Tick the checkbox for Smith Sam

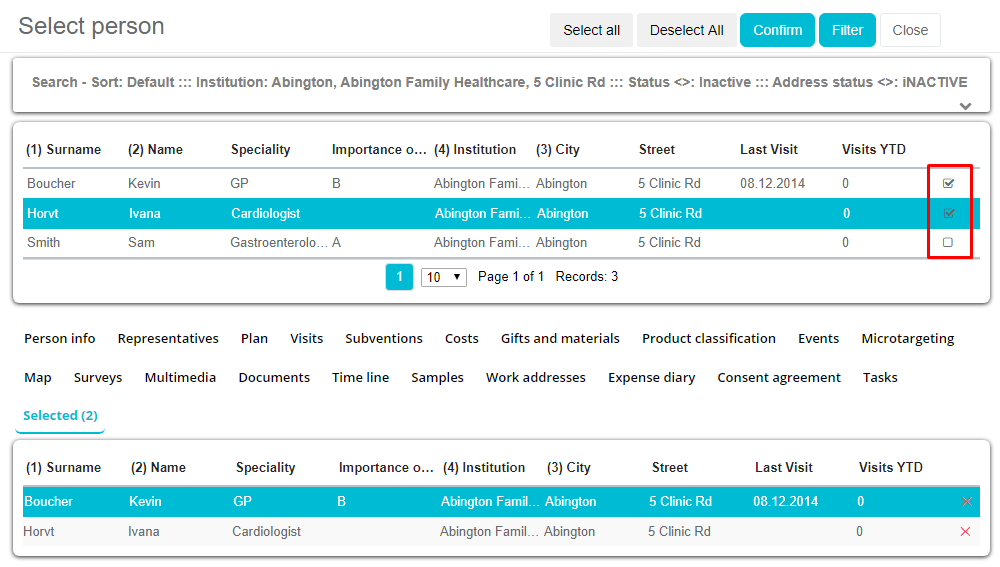click(x=948, y=243)
